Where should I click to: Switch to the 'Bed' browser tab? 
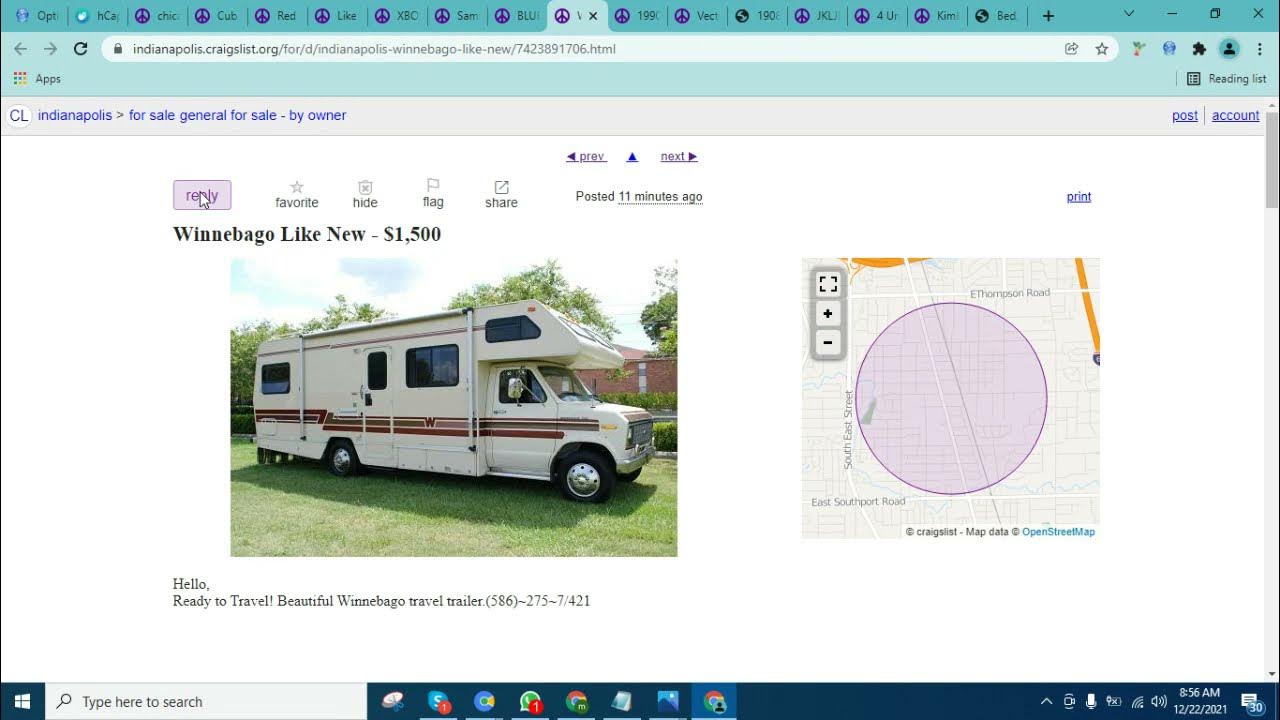click(x=997, y=16)
